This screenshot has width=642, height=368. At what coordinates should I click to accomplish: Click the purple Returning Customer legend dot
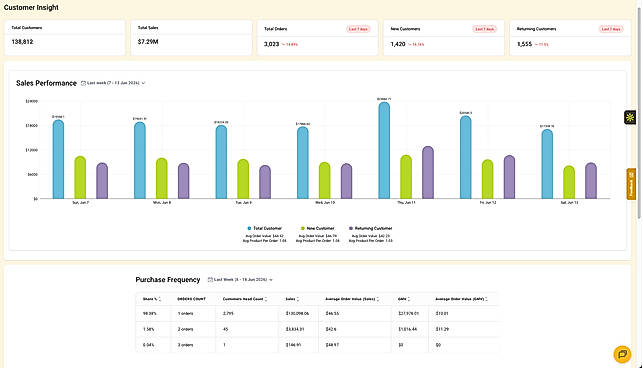pyautogui.click(x=351, y=228)
